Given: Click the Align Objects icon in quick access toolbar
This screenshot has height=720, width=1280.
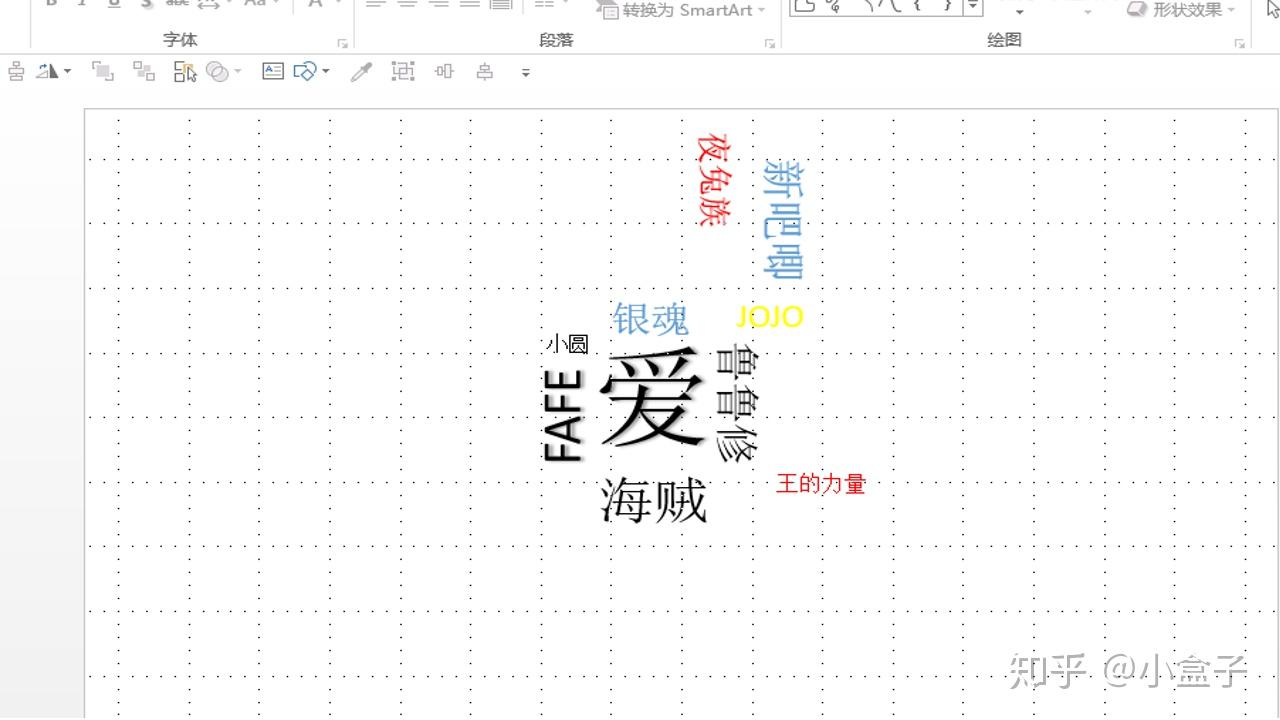Looking at the screenshot, I should click(x=16, y=72).
